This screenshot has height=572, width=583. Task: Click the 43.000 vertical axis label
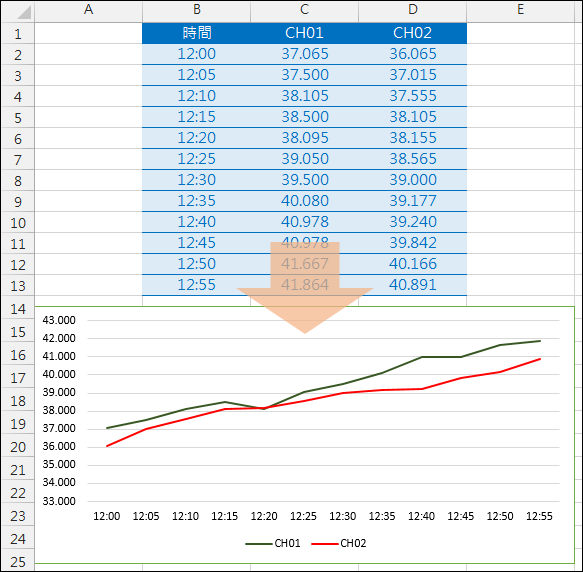[59, 320]
